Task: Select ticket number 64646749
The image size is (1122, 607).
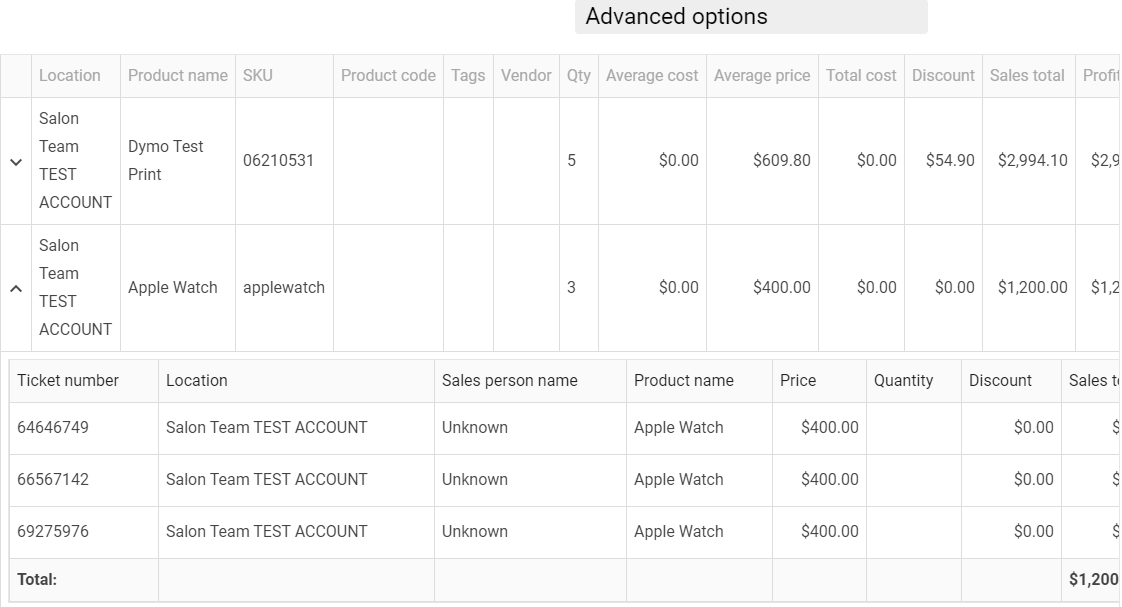Action: point(53,428)
